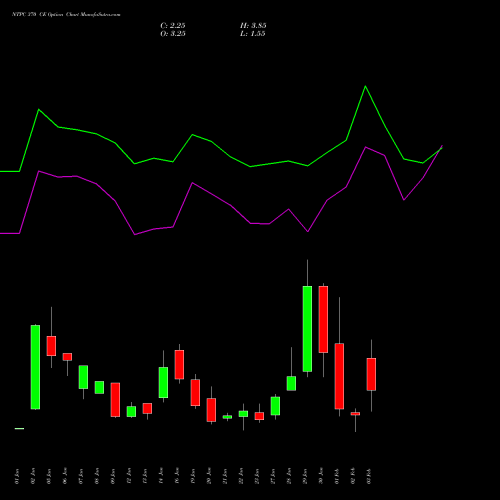
Task: Select the green candle above 14 Jan
Action: tap(163, 382)
